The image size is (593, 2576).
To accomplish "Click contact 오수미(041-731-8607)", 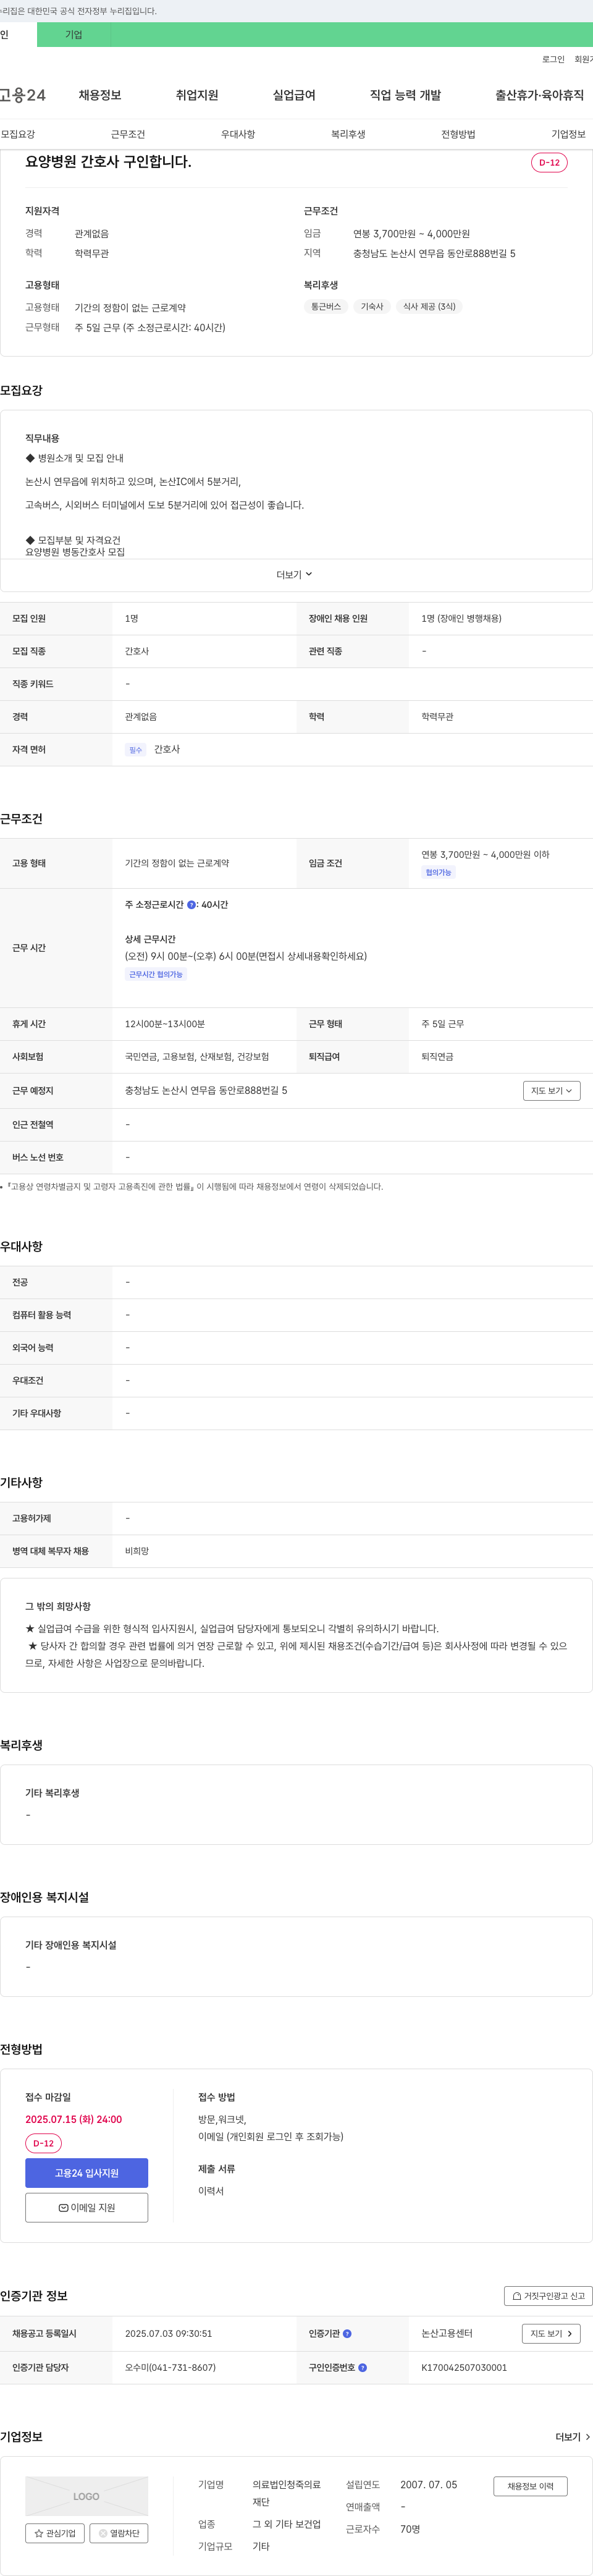I will click(x=170, y=2368).
